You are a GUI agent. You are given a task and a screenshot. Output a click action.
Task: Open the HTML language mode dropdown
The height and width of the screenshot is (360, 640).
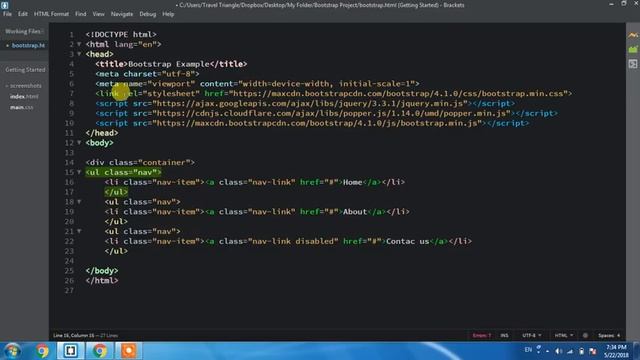point(564,336)
